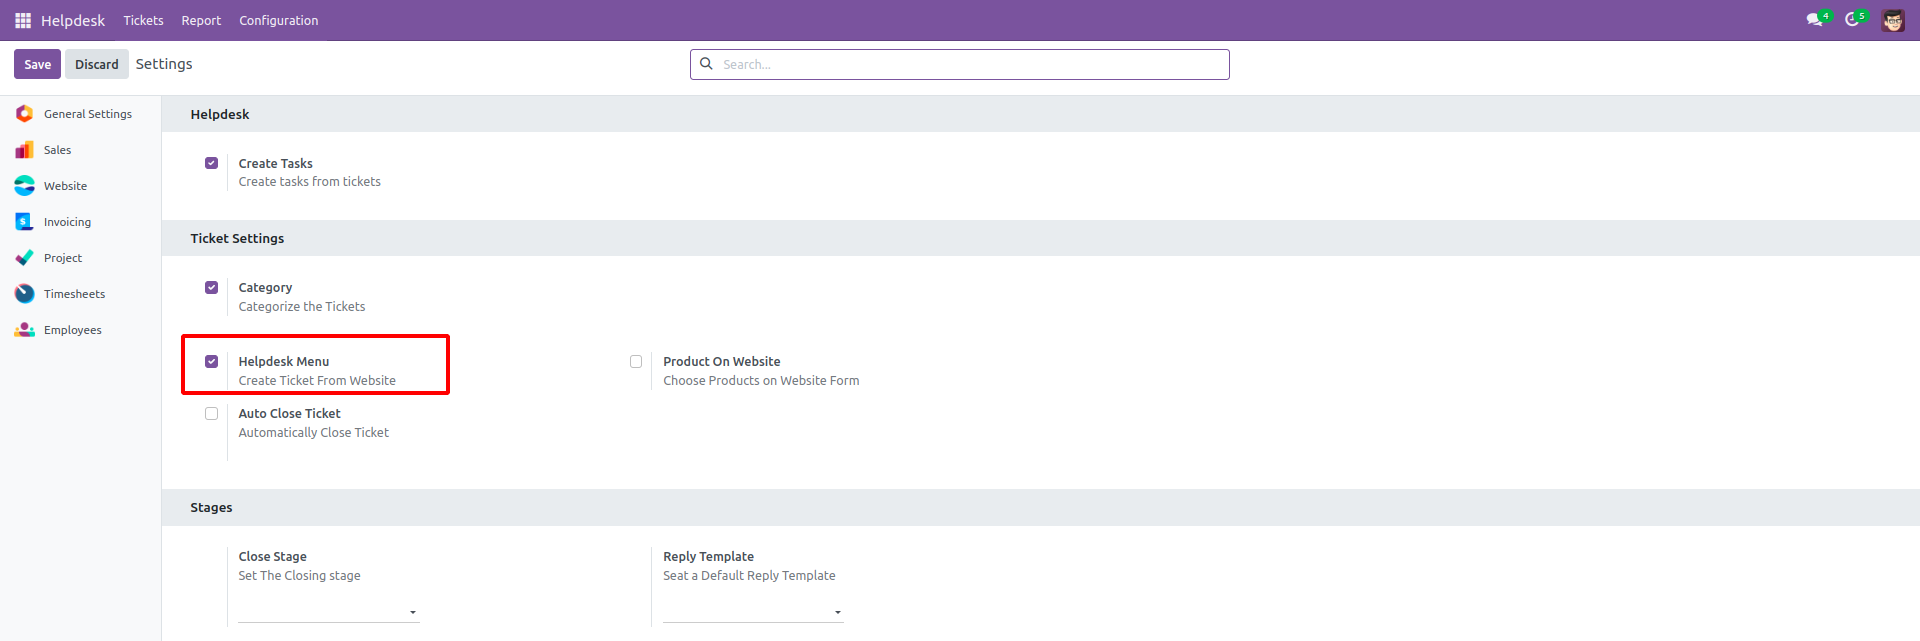Click the user avatar picture

click(1893, 20)
